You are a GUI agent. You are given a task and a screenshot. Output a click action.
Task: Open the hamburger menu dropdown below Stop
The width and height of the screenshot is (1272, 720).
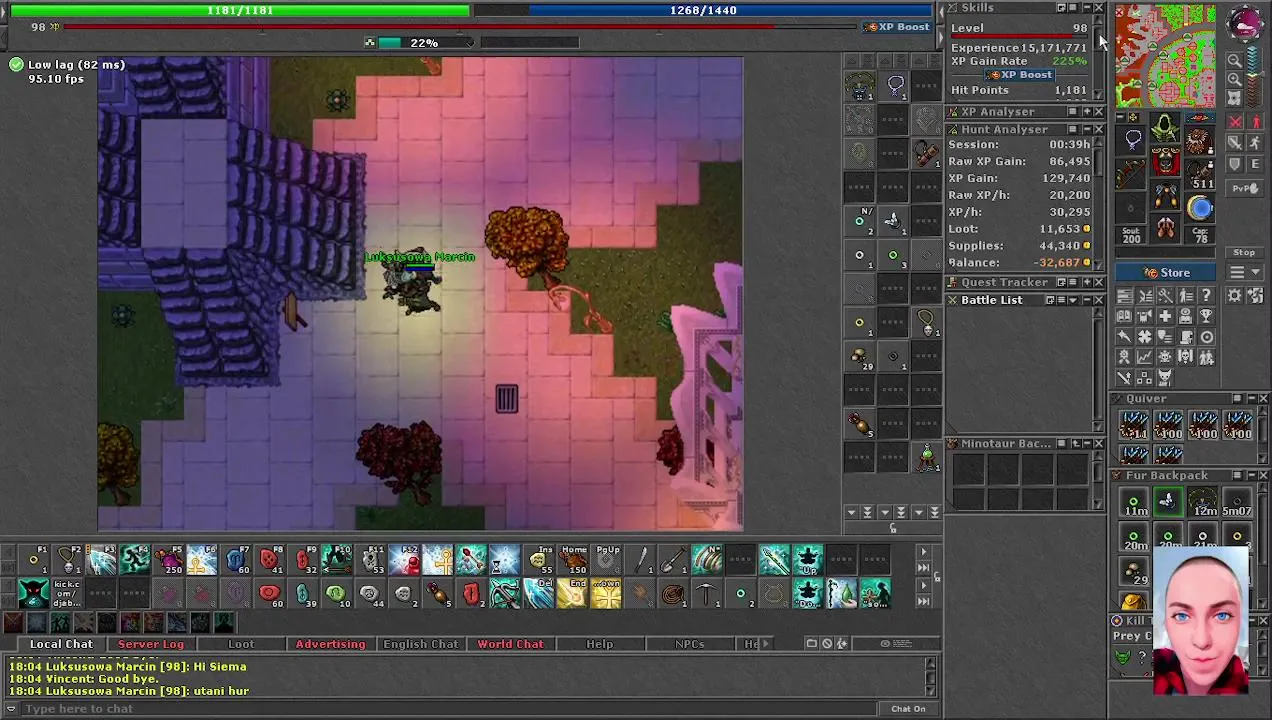[1244, 272]
